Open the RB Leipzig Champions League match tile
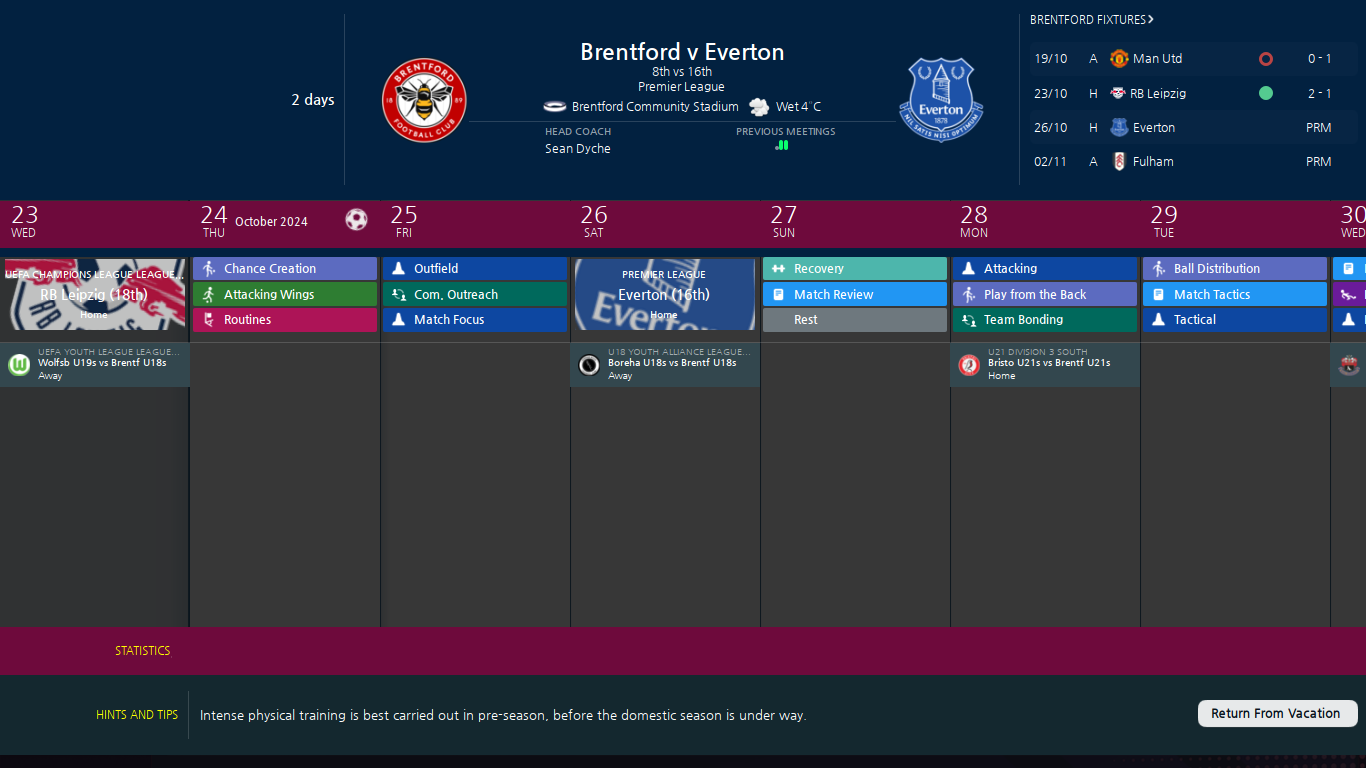Screen dimensions: 1366x768 94,294
